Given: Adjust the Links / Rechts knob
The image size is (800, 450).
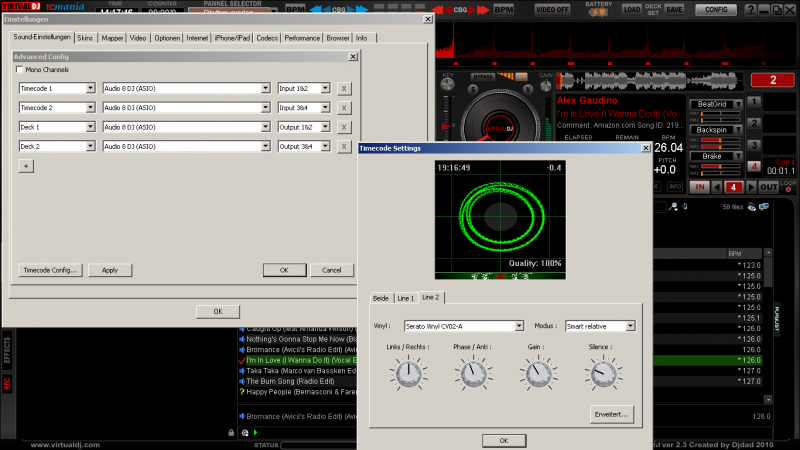Looking at the screenshot, I should 408,374.
